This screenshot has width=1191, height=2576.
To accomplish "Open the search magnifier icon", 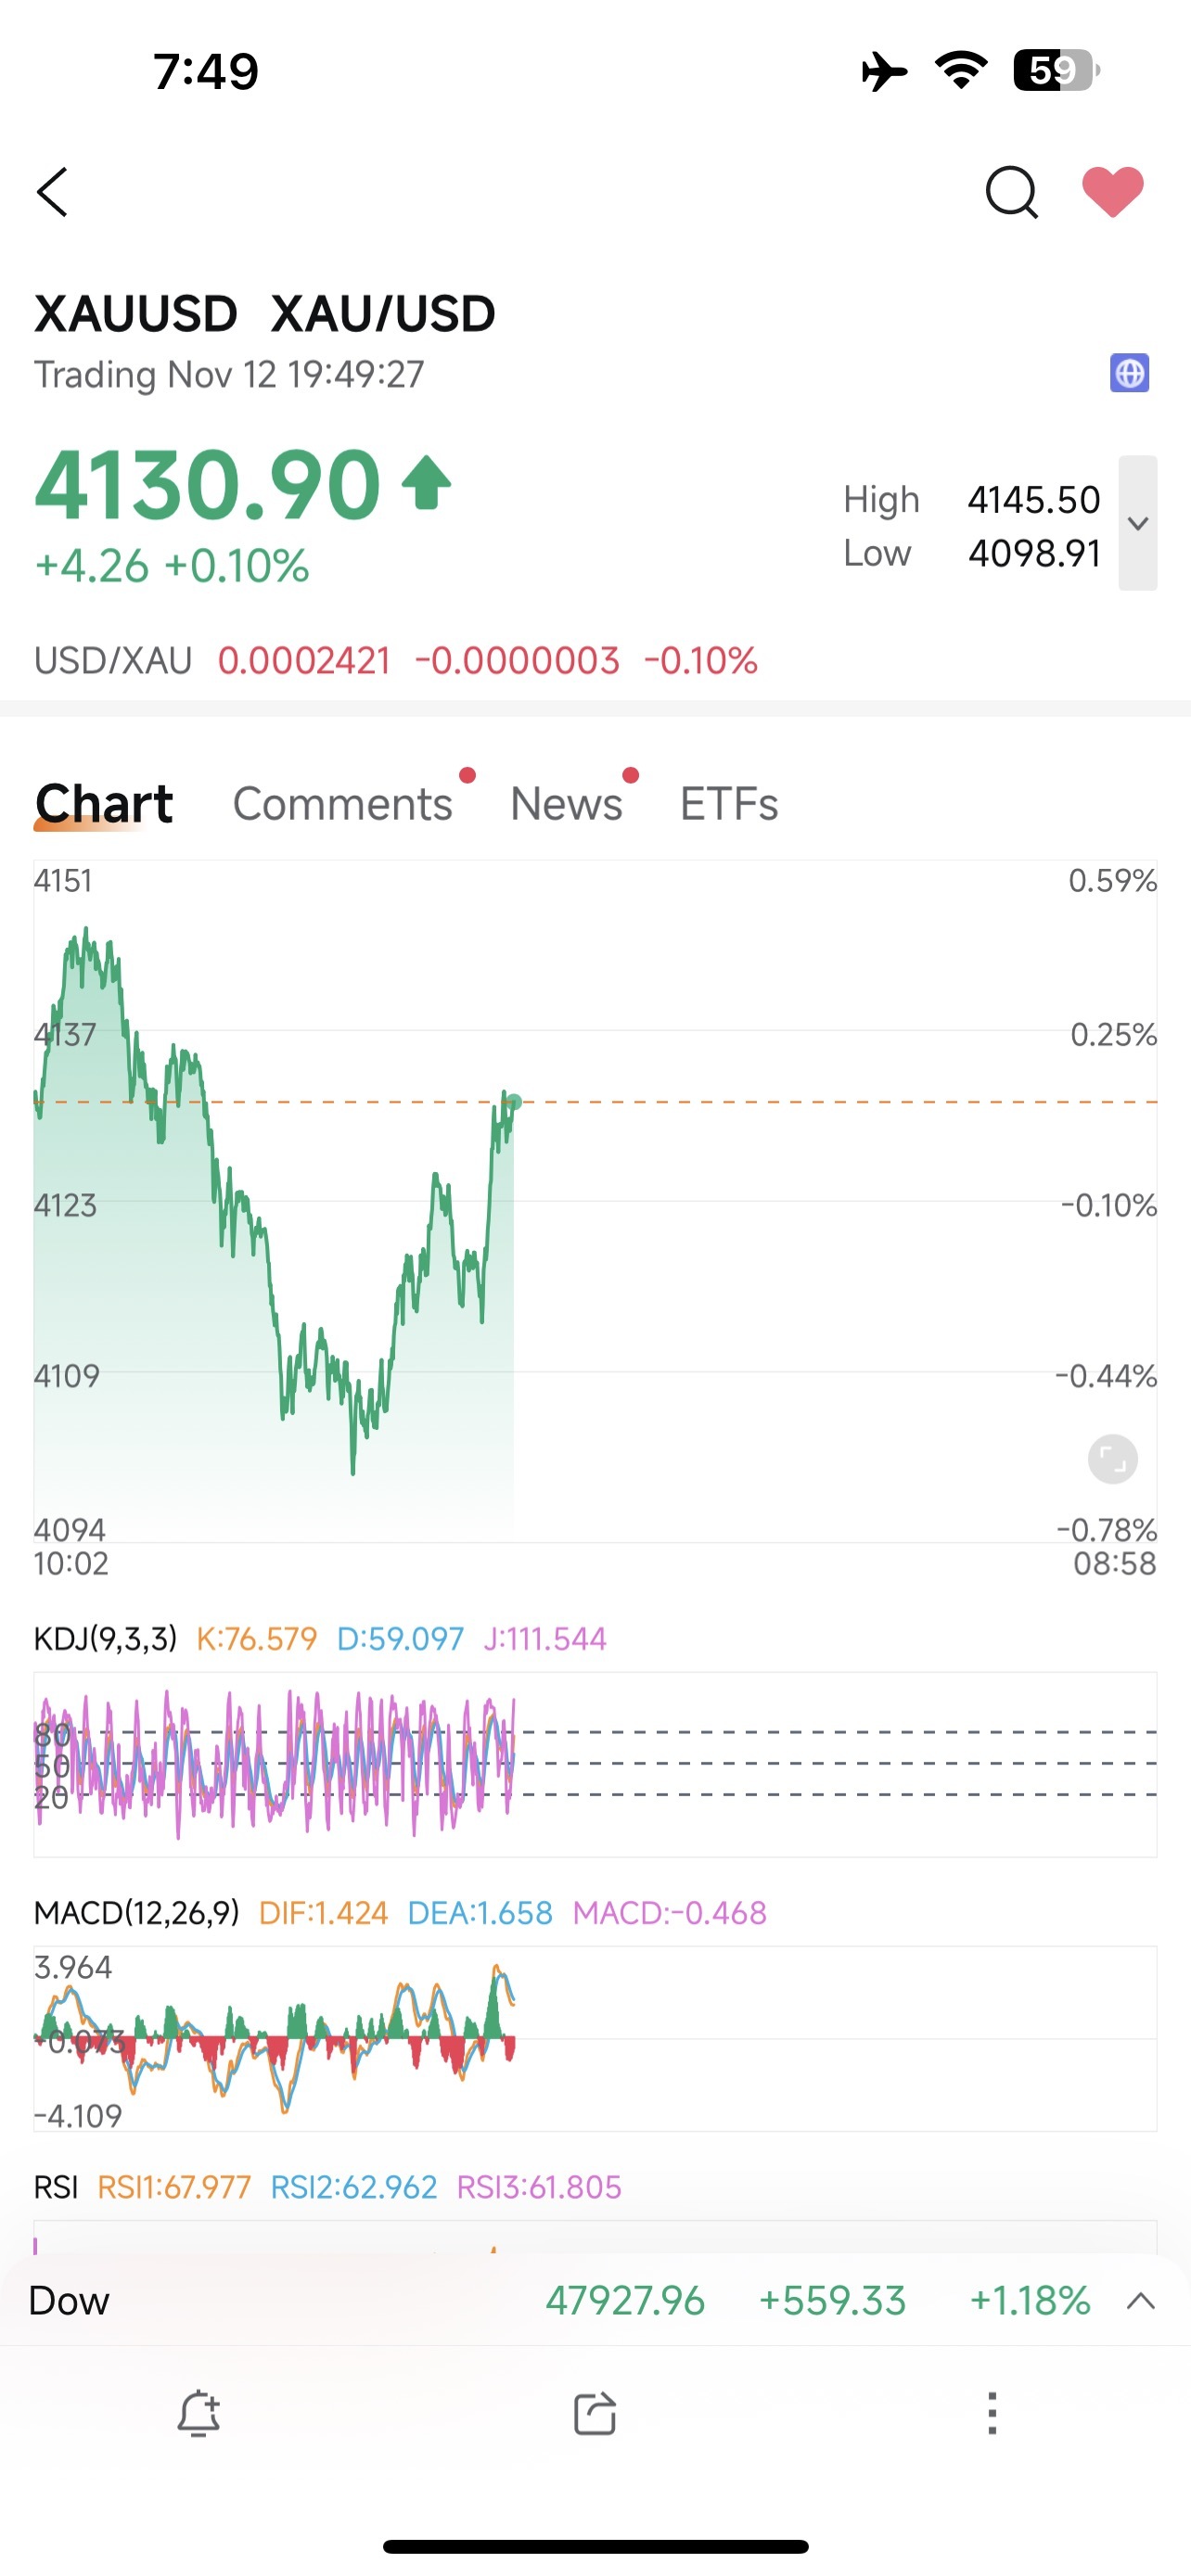I will tap(1011, 192).
